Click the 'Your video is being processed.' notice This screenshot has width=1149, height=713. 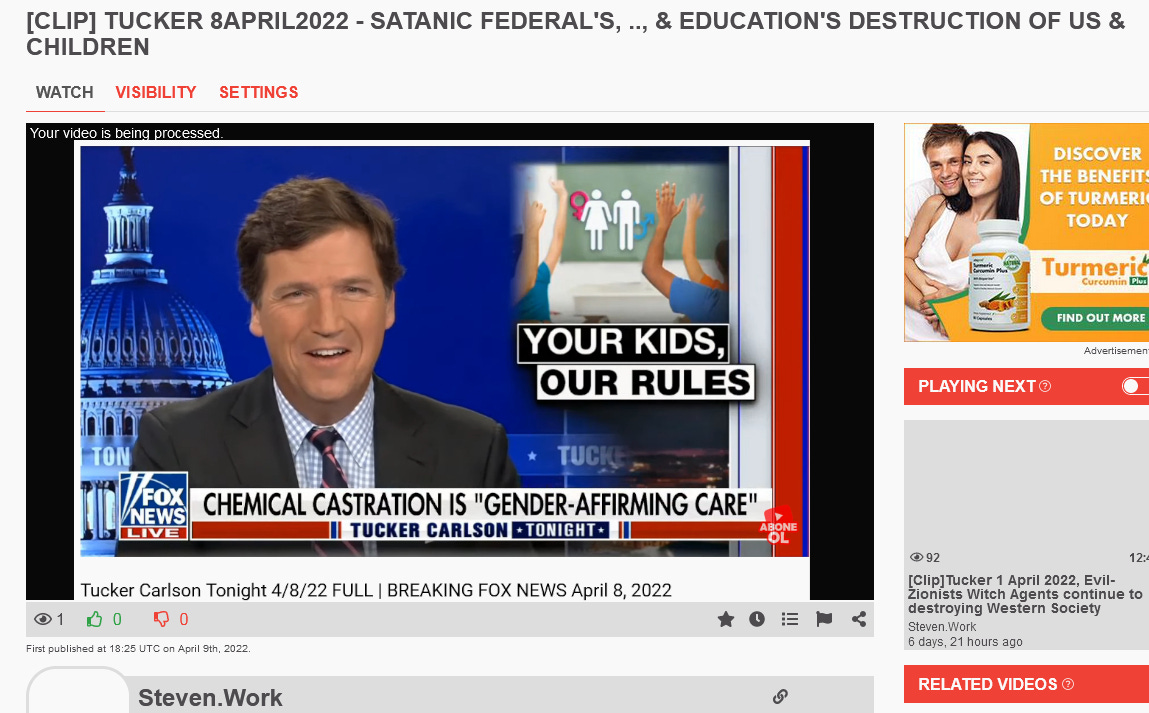click(126, 133)
